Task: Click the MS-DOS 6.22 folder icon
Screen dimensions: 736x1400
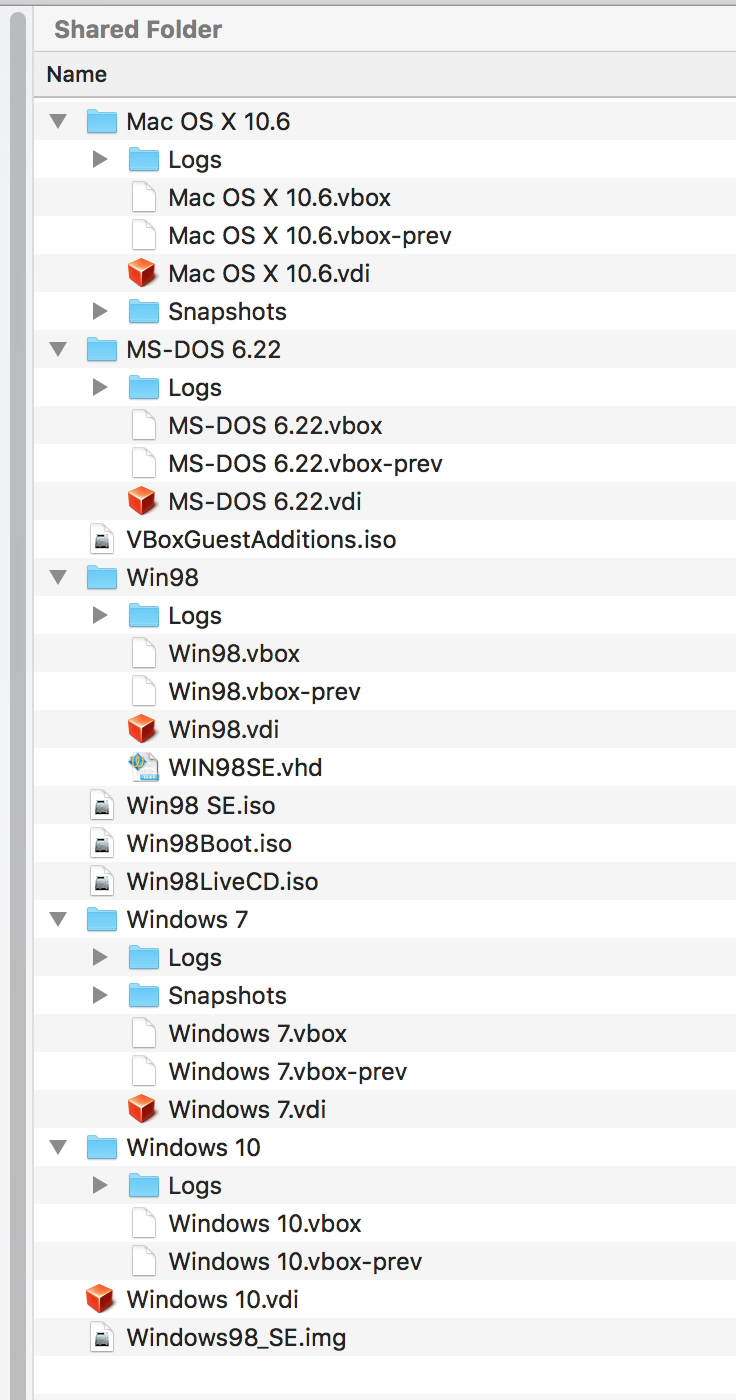Action: coord(102,350)
